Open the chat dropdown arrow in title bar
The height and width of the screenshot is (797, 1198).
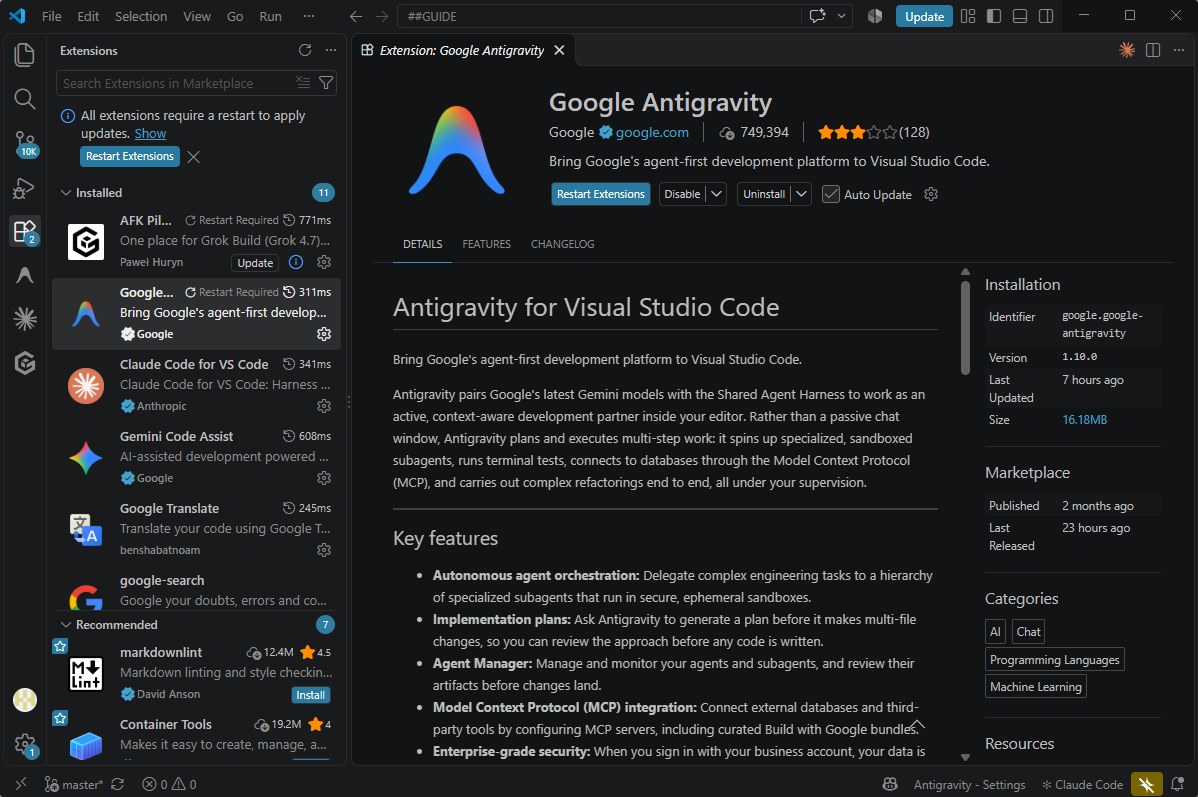point(841,16)
